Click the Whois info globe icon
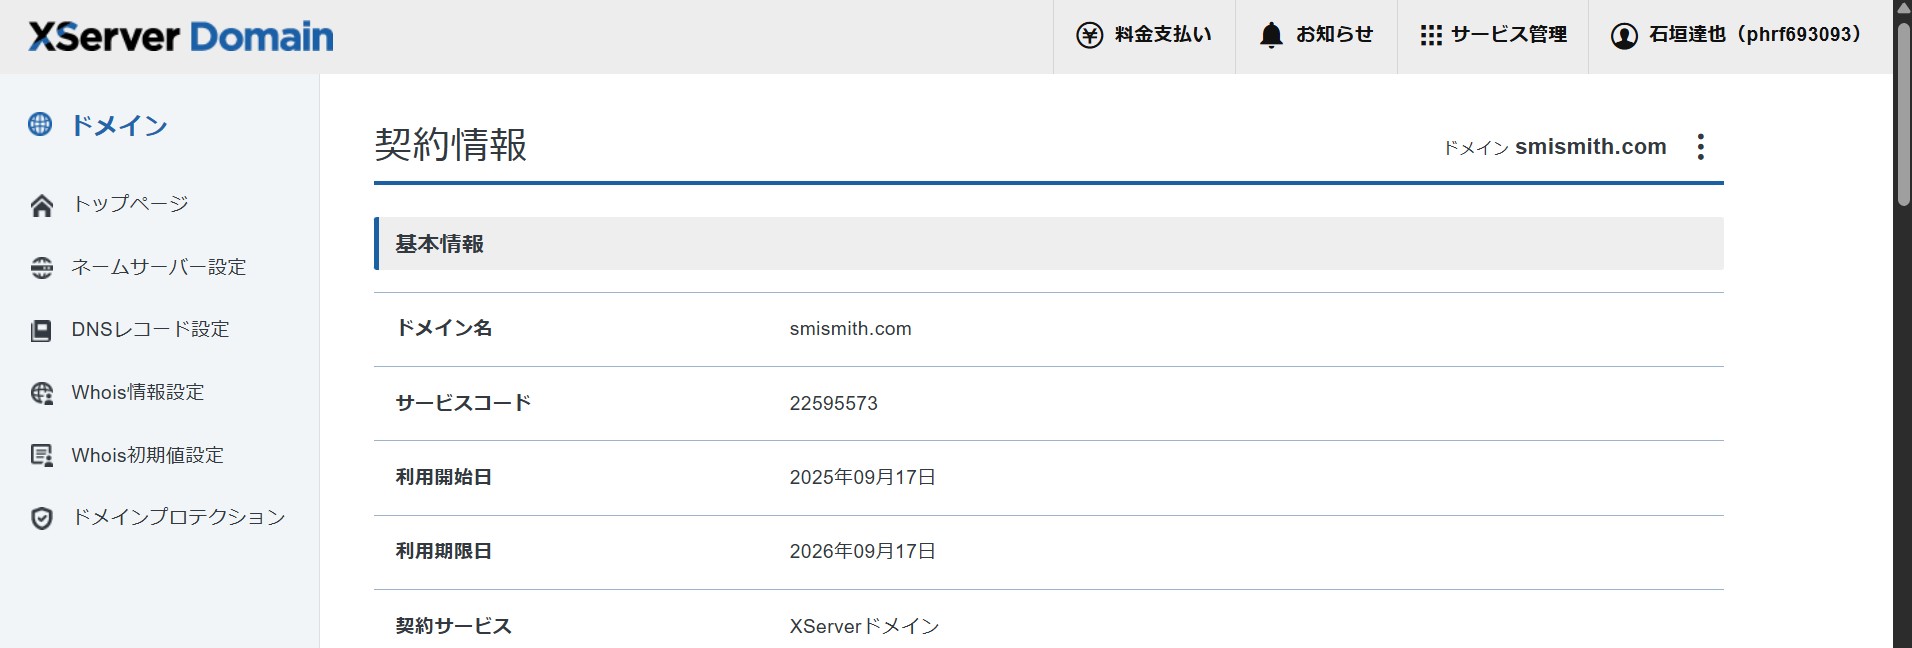This screenshot has height=648, width=1912. click(x=42, y=393)
